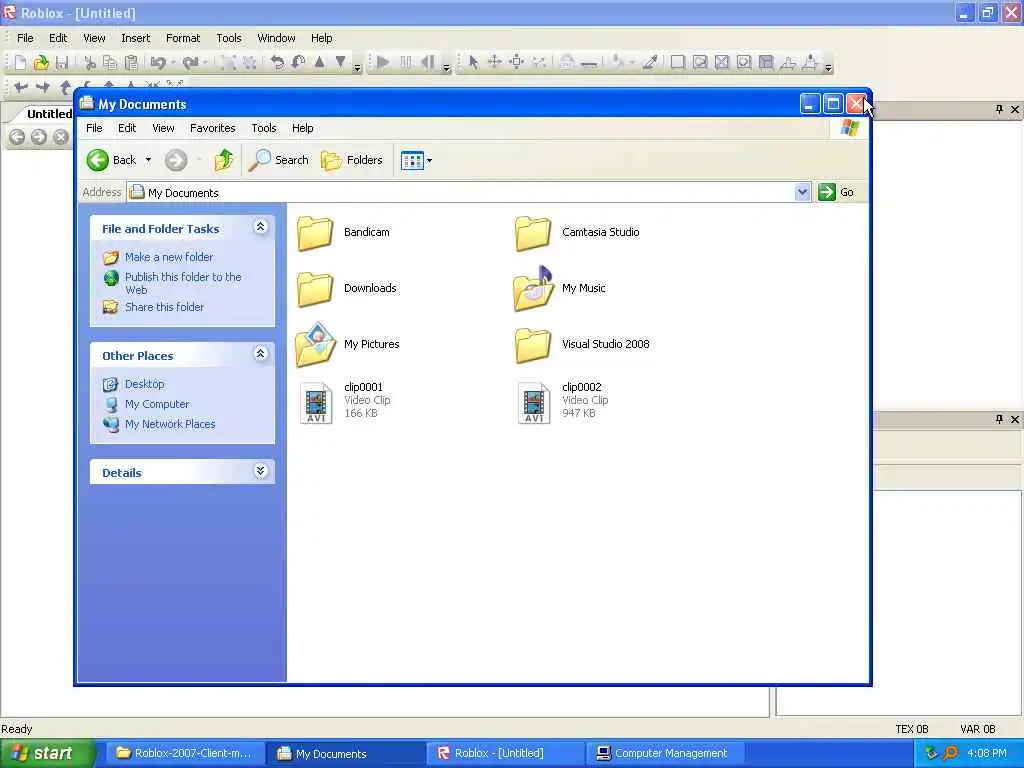Viewport: 1024px width, 768px height.
Task: Click the Redo icon in Roblox toolbar
Action: (x=190, y=63)
